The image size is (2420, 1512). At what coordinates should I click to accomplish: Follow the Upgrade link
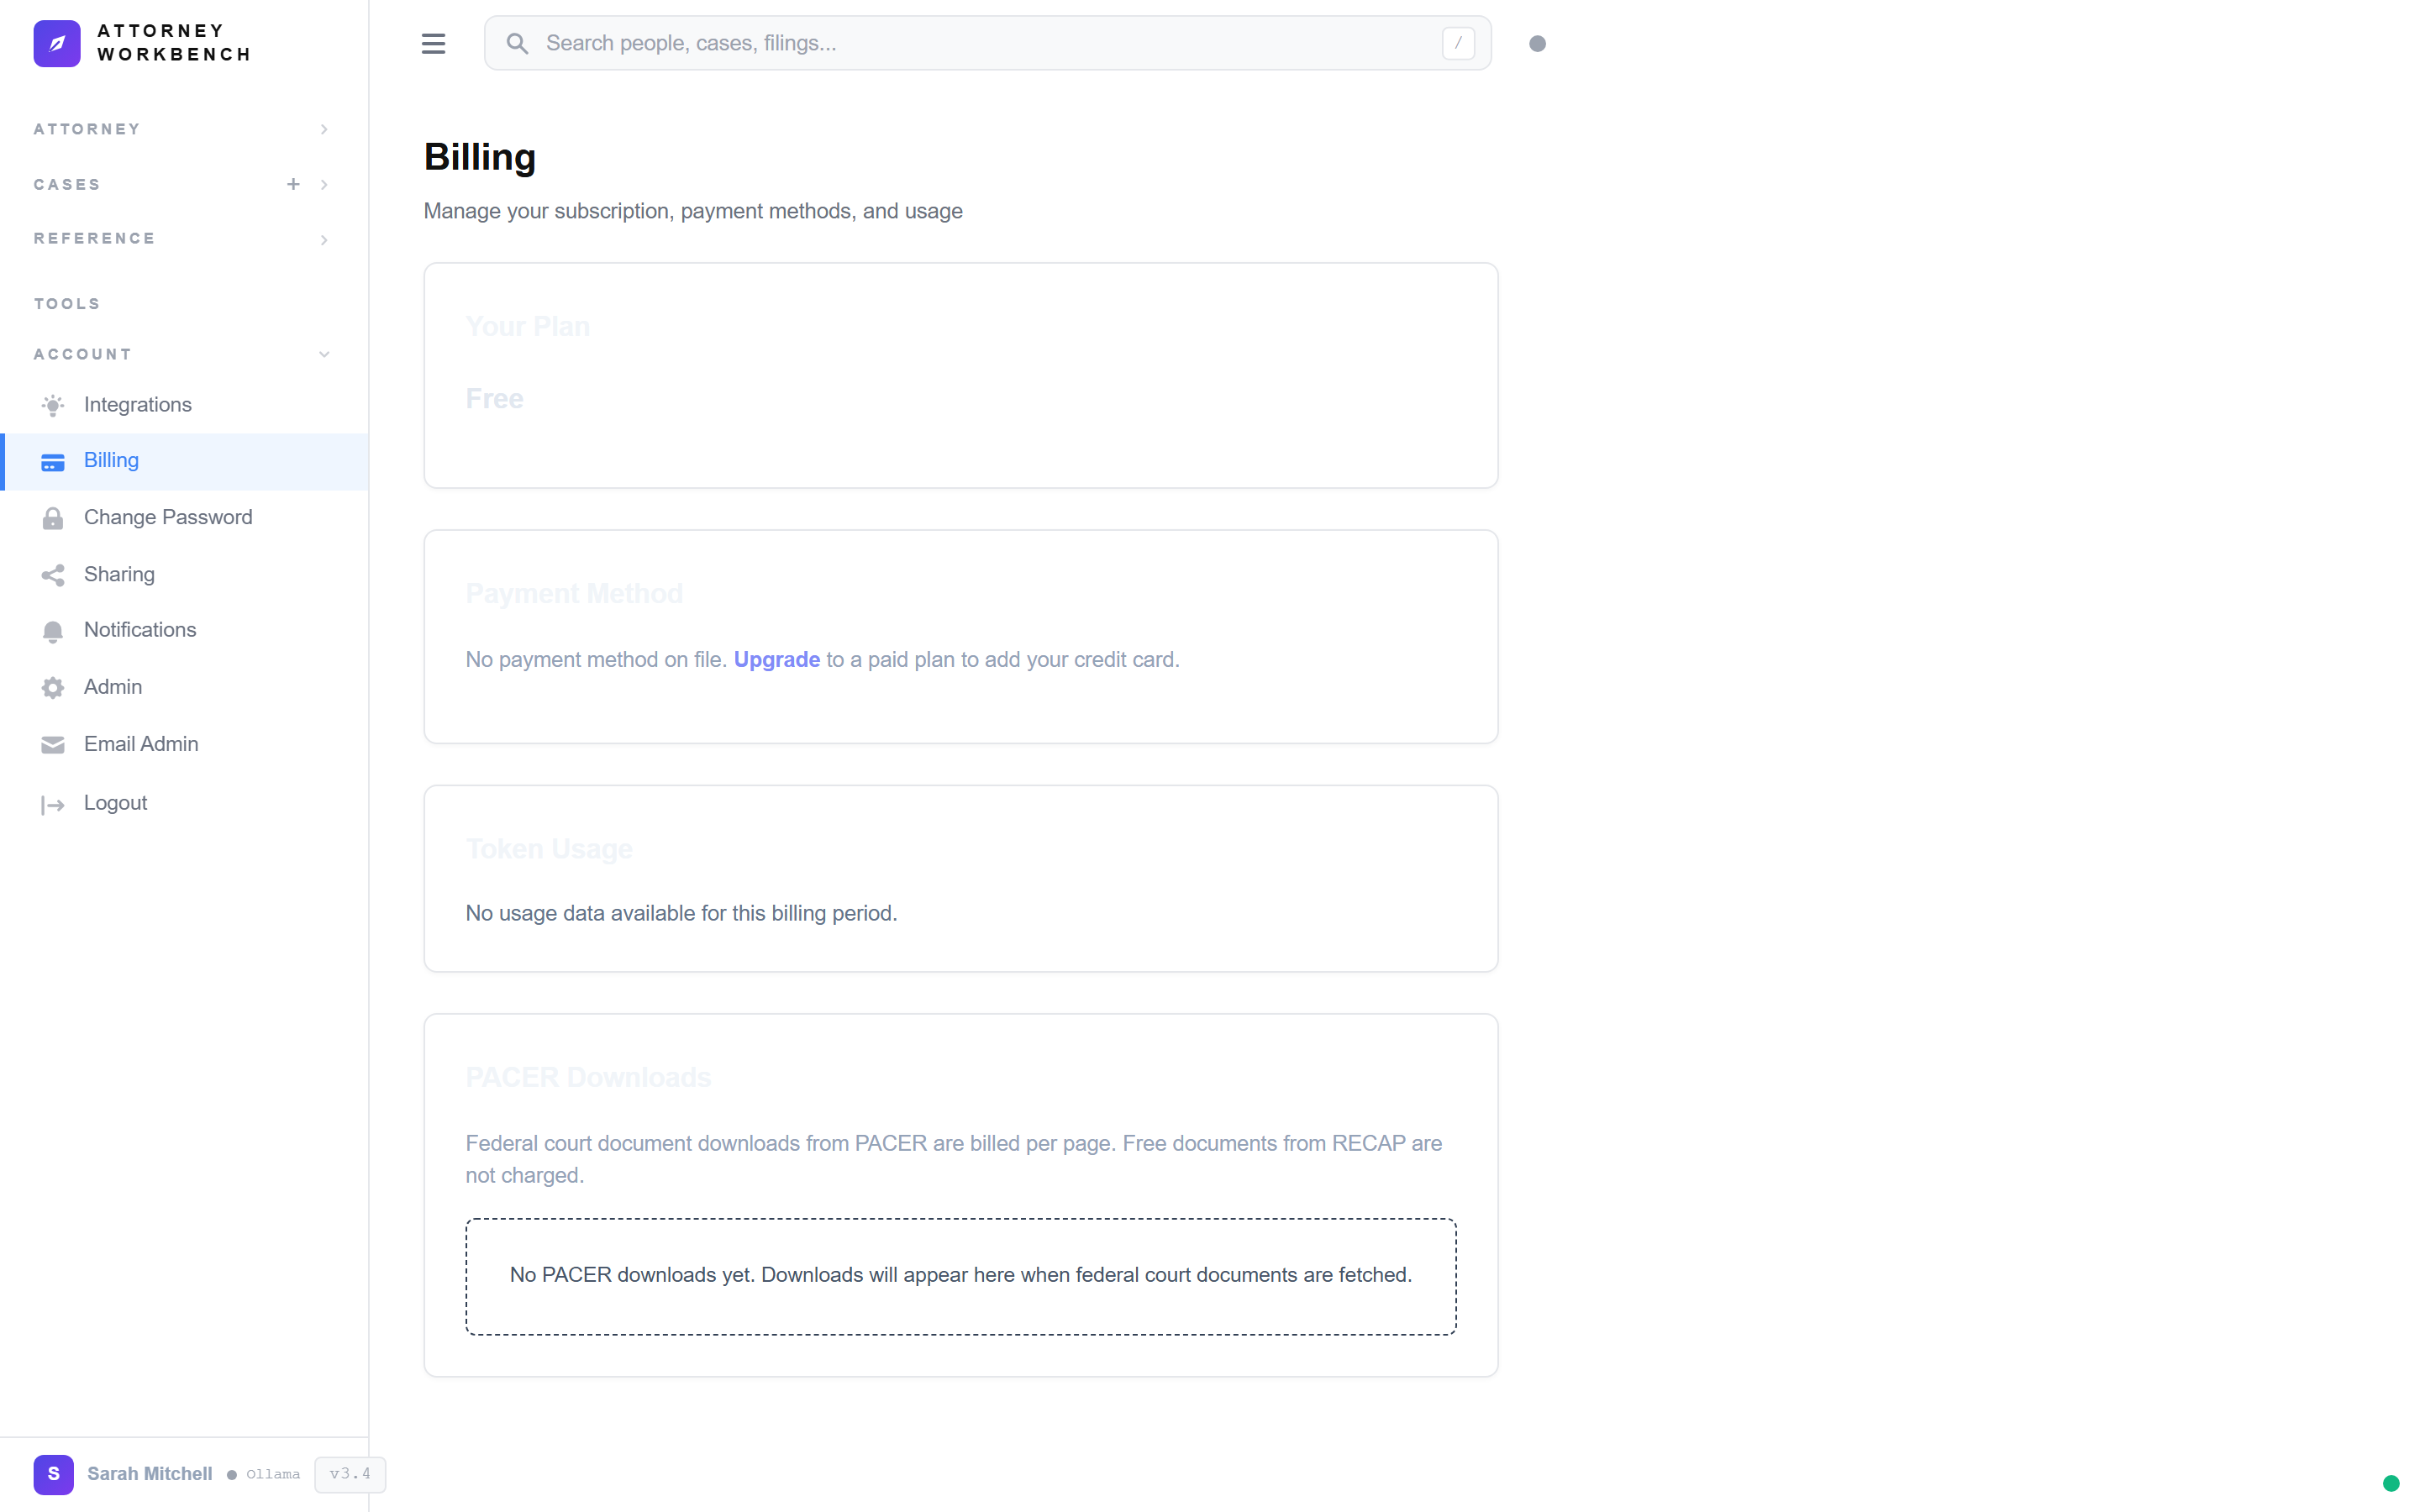tap(776, 660)
